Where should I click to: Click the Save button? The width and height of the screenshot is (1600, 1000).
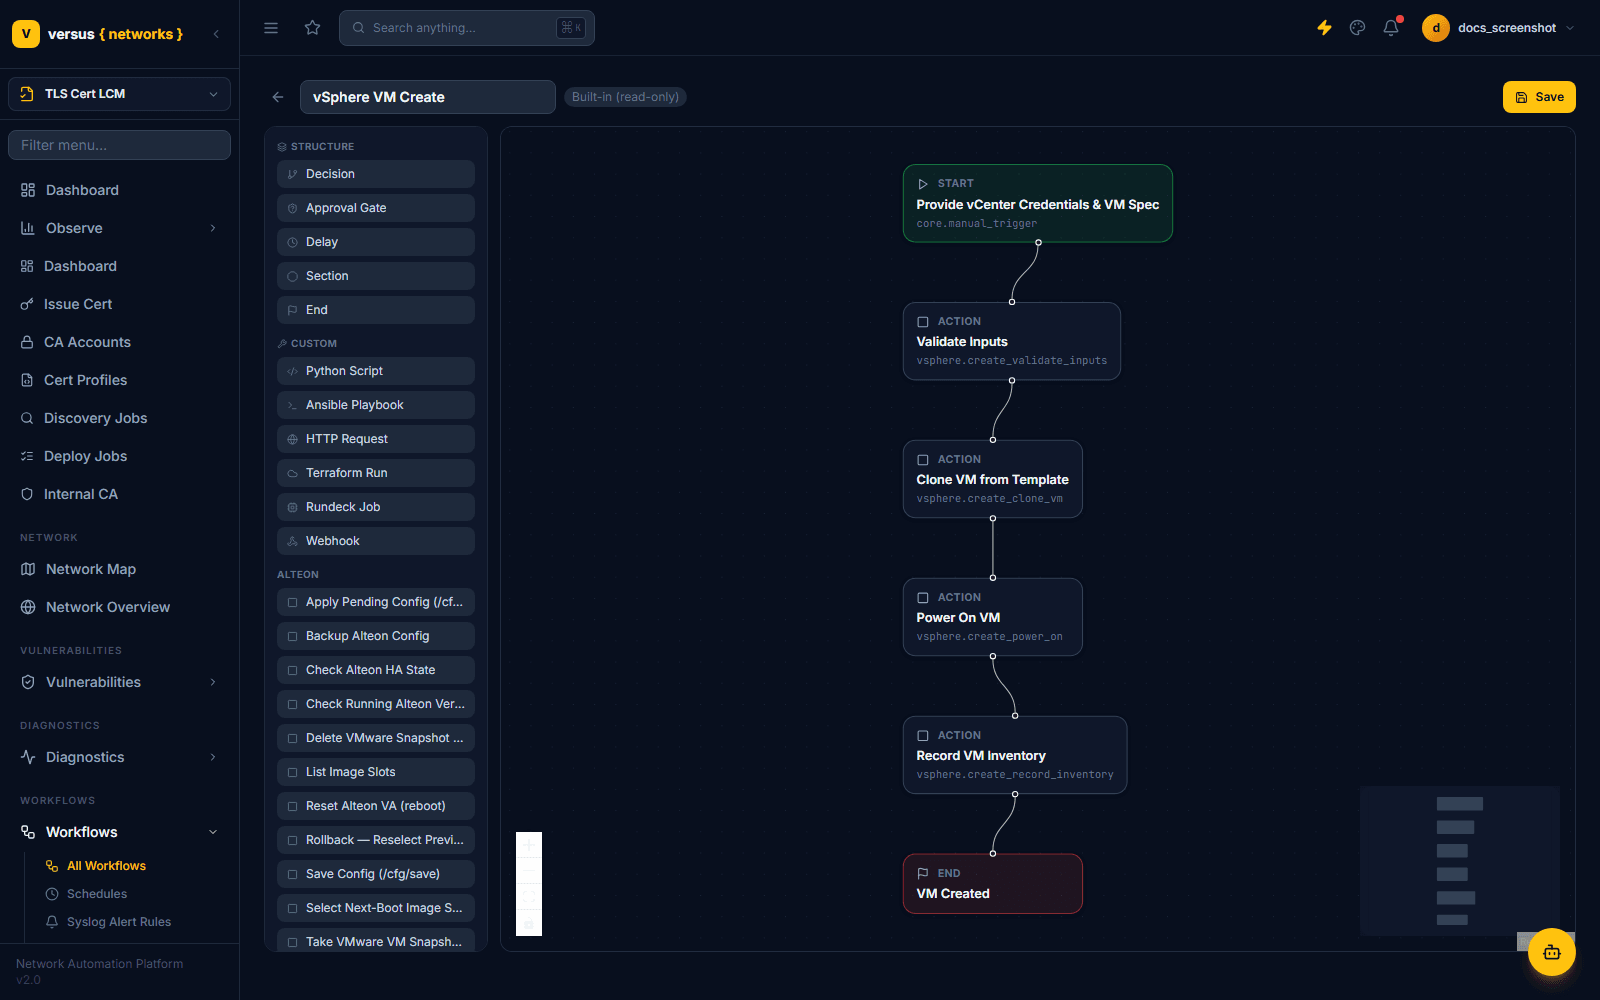click(x=1539, y=97)
